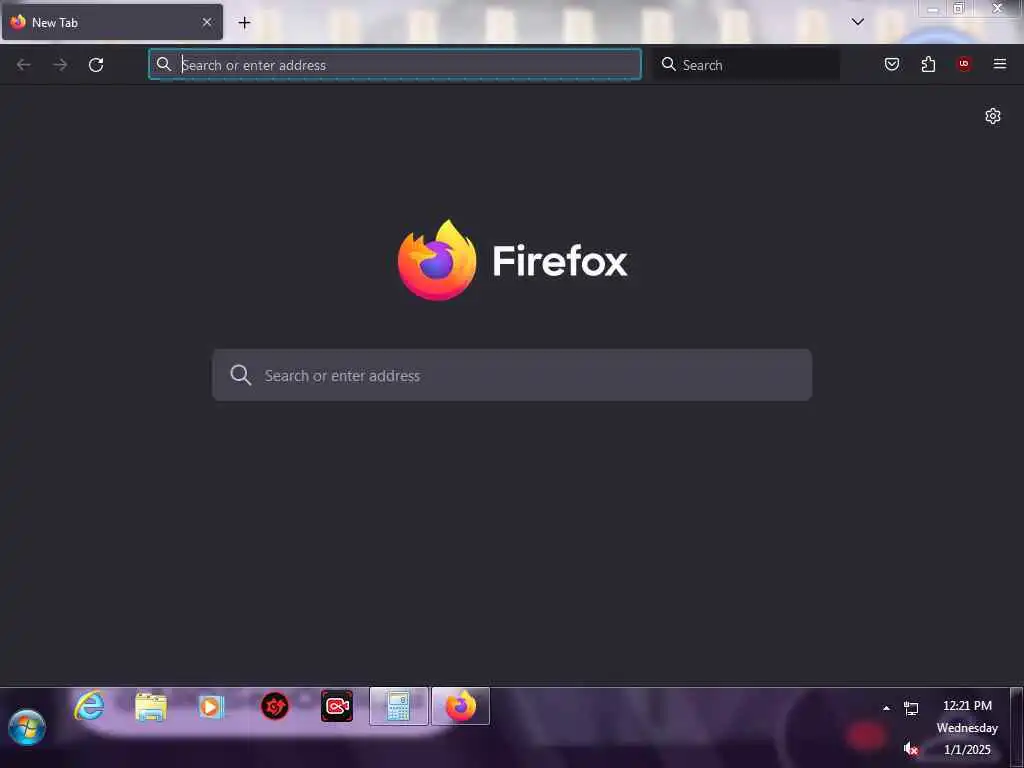Show hidden system tray icons arrow
This screenshot has height=768, width=1024.
tap(886, 708)
